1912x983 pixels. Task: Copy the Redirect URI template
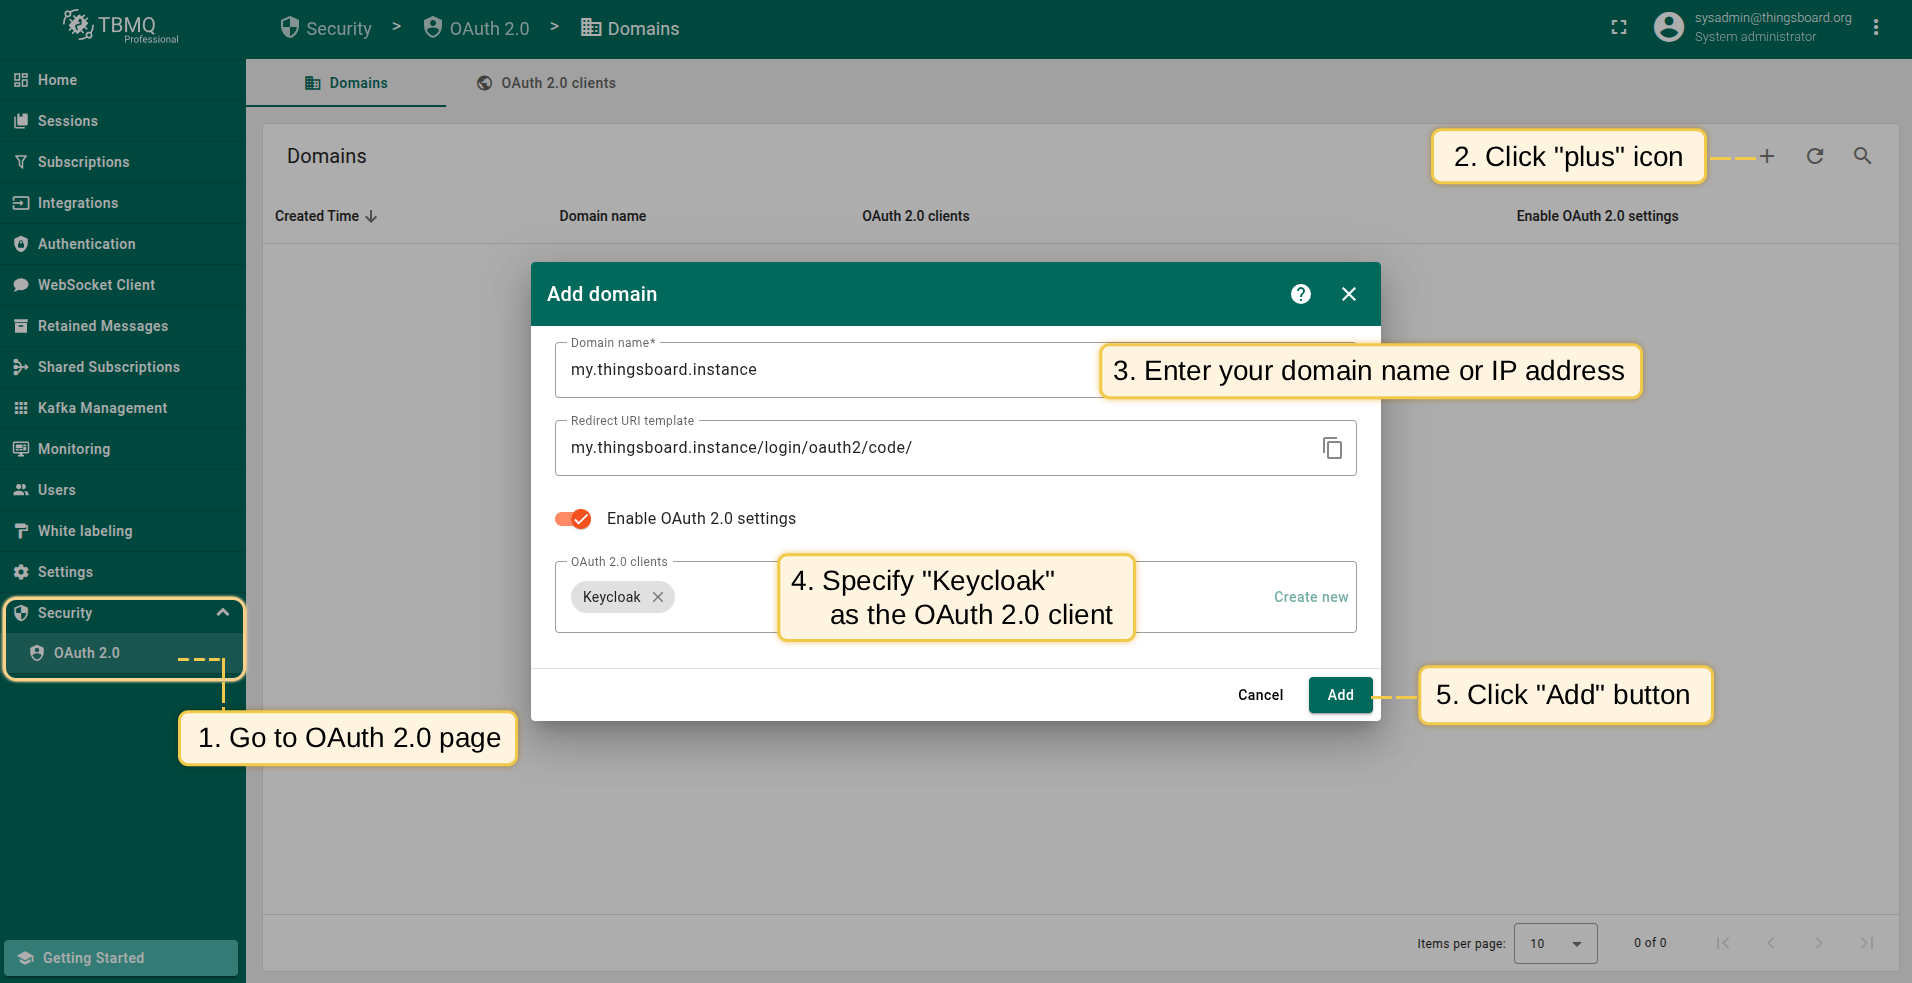1332,448
